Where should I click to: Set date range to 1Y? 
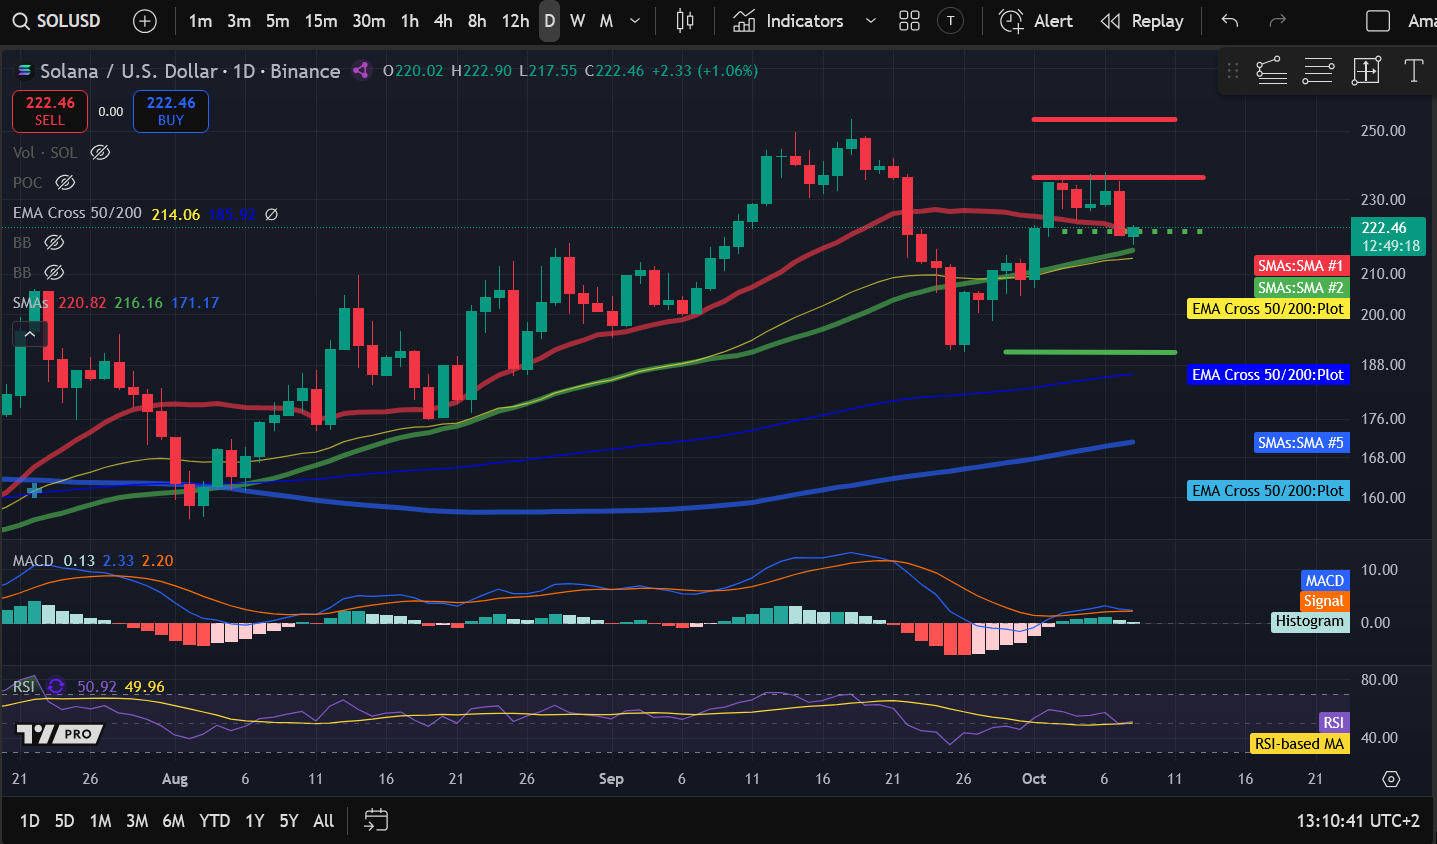pos(255,821)
